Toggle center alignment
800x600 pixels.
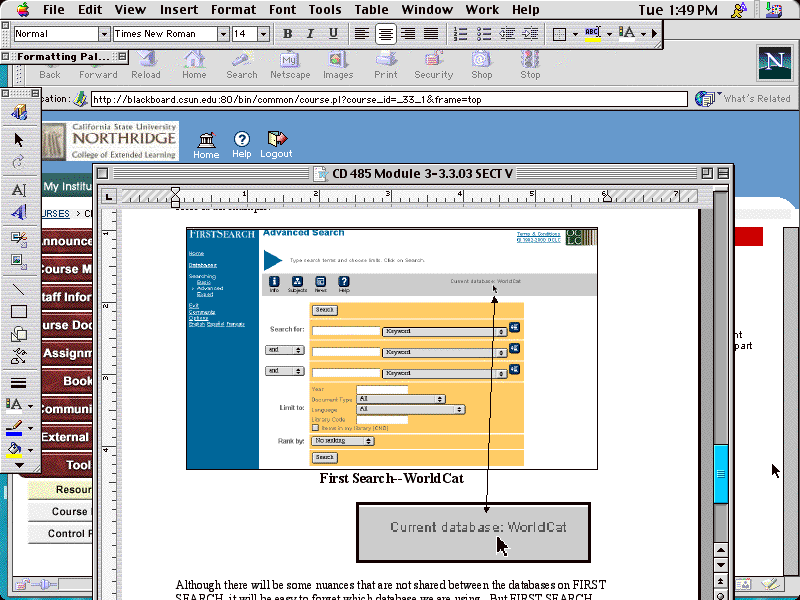pyautogui.click(x=385, y=34)
